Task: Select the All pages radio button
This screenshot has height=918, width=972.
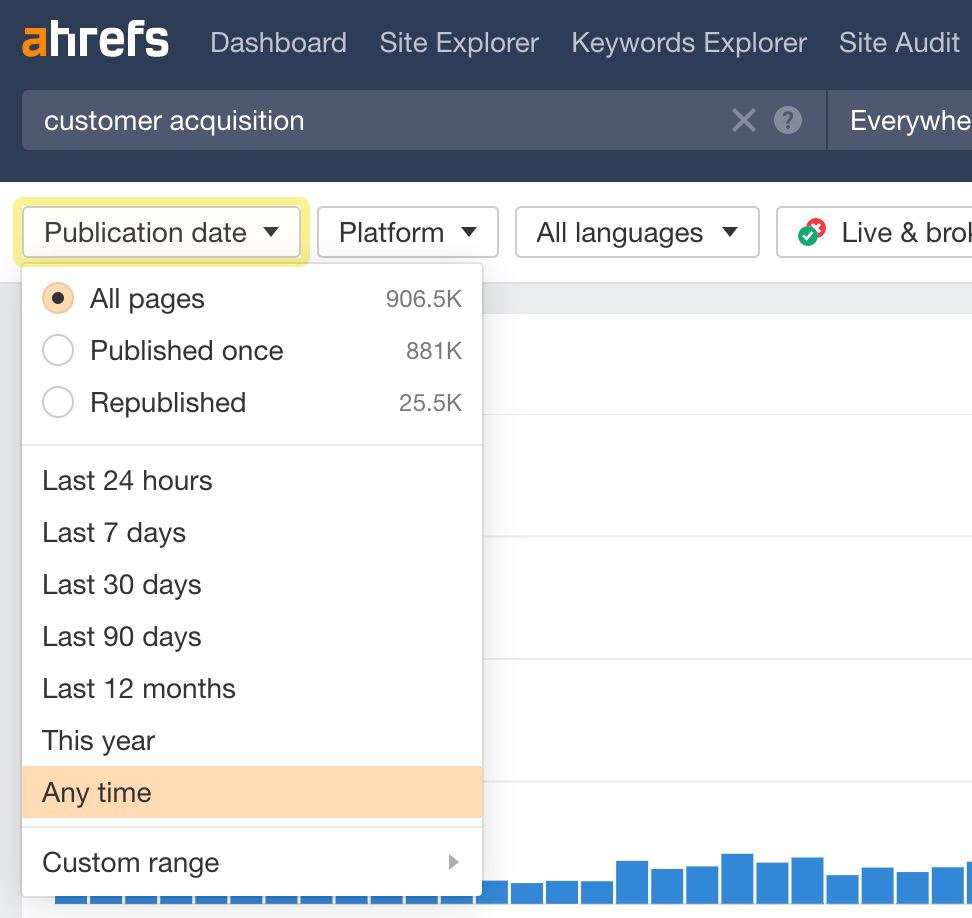Action: click(x=58, y=299)
